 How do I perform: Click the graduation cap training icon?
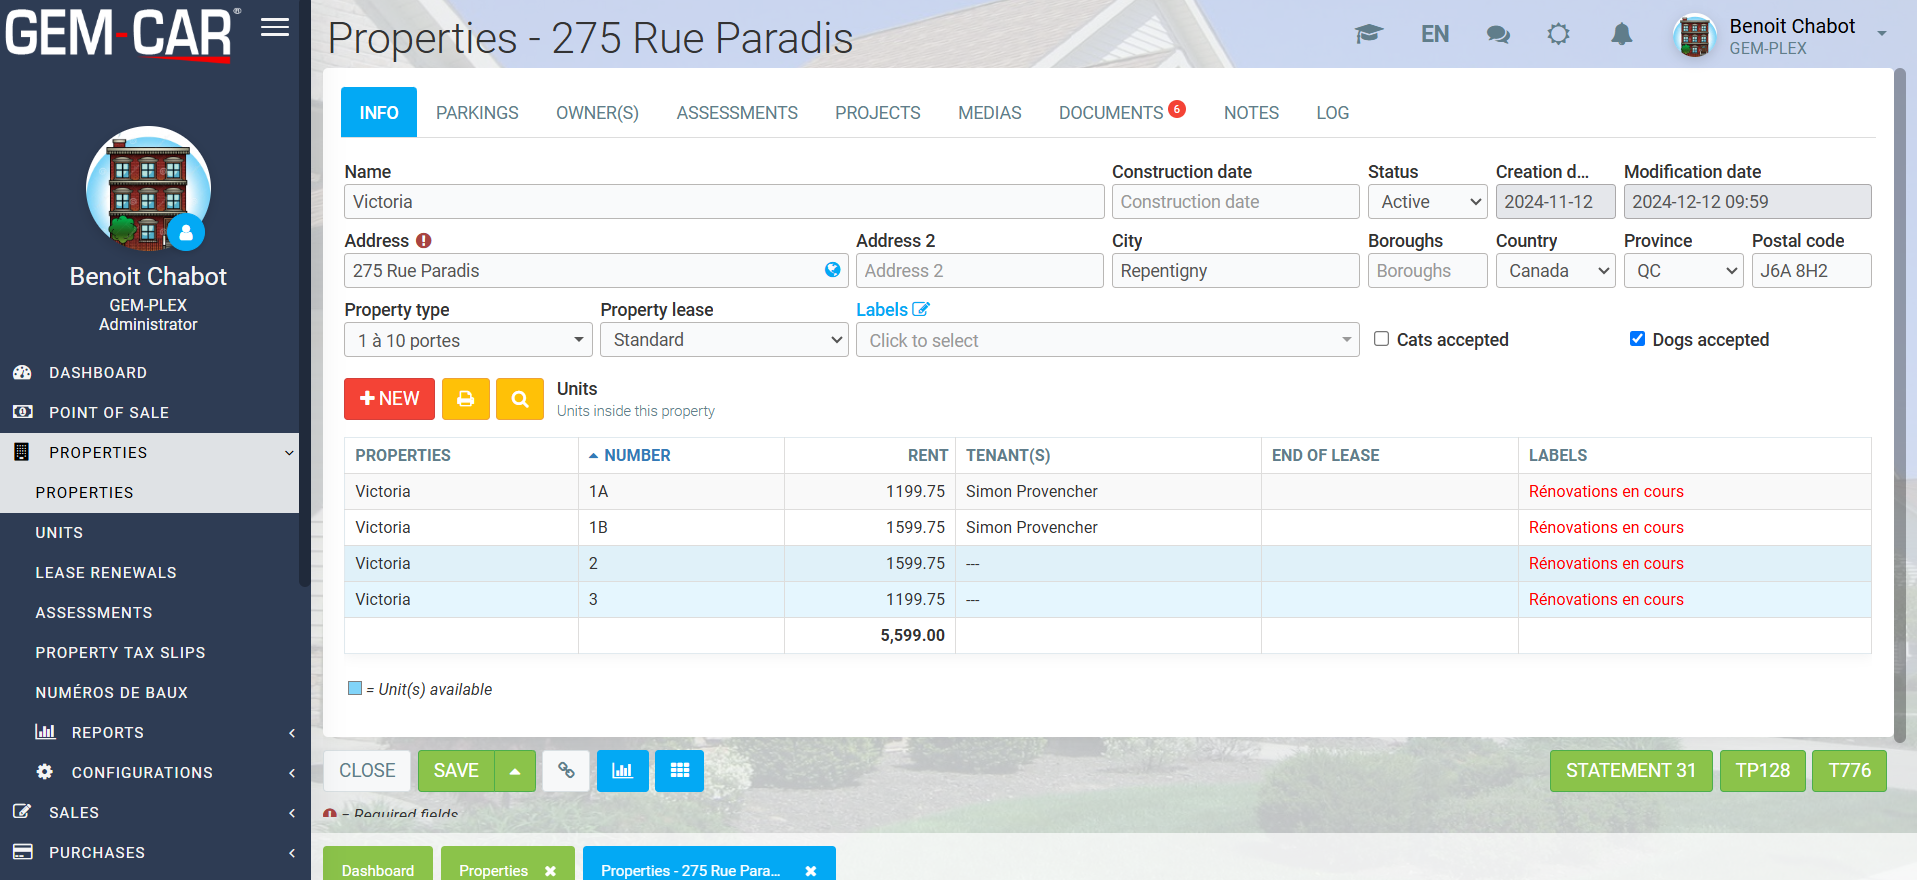1368,35
